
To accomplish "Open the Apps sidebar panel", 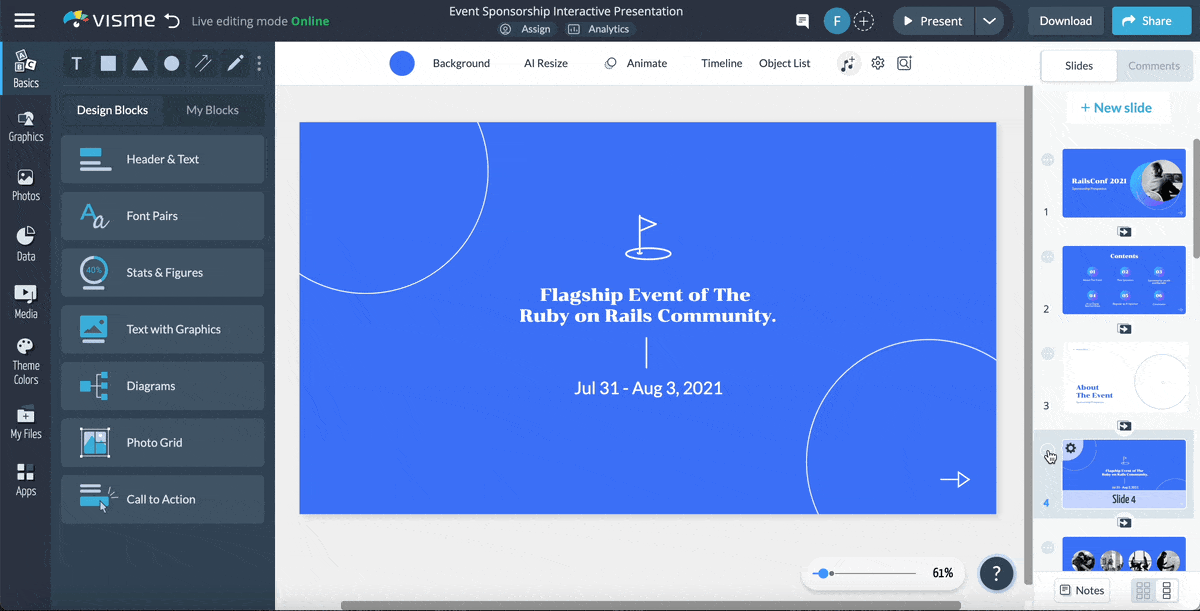I will (x=26, y=480).
